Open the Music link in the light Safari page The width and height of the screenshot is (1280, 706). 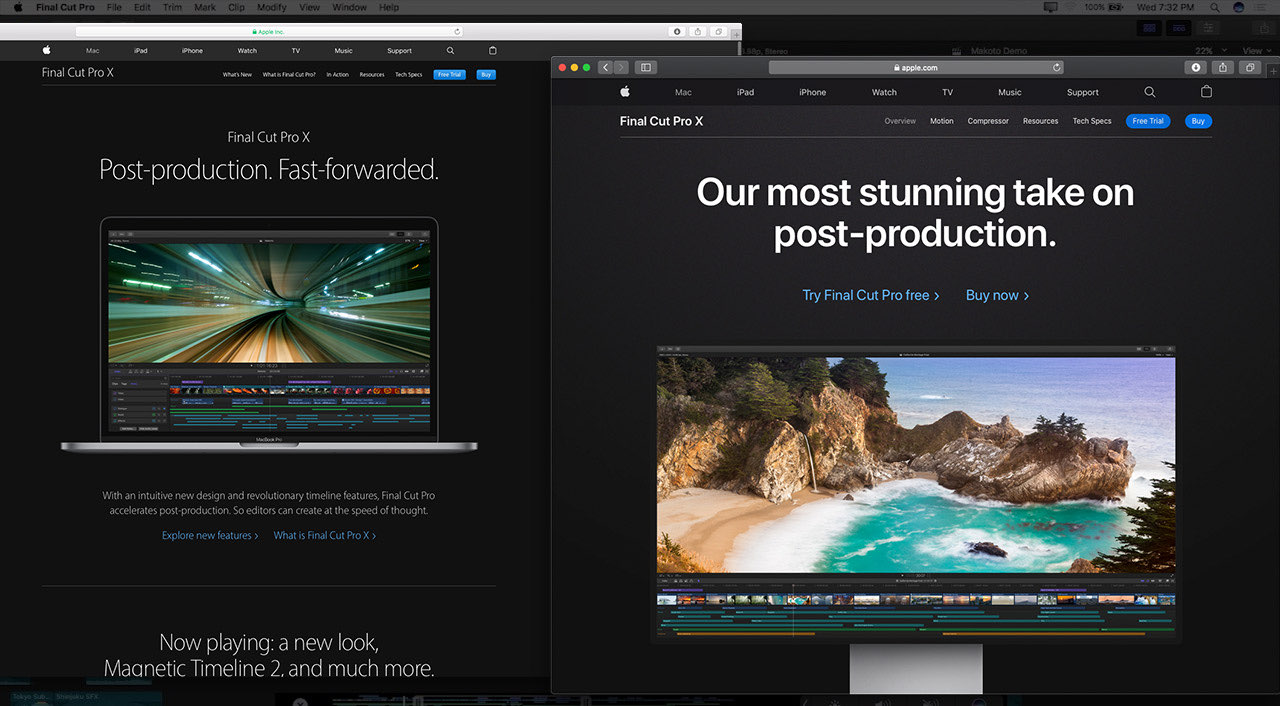click(x=343, y=51)
